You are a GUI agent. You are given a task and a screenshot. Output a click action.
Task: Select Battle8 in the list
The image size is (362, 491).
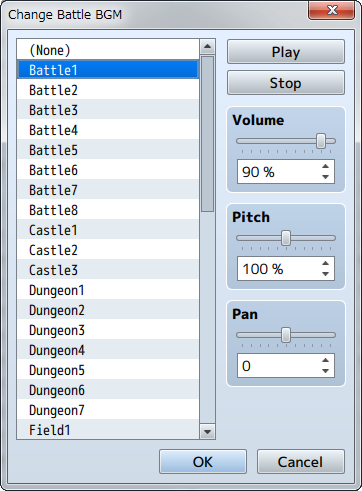(x=108, y=210)
